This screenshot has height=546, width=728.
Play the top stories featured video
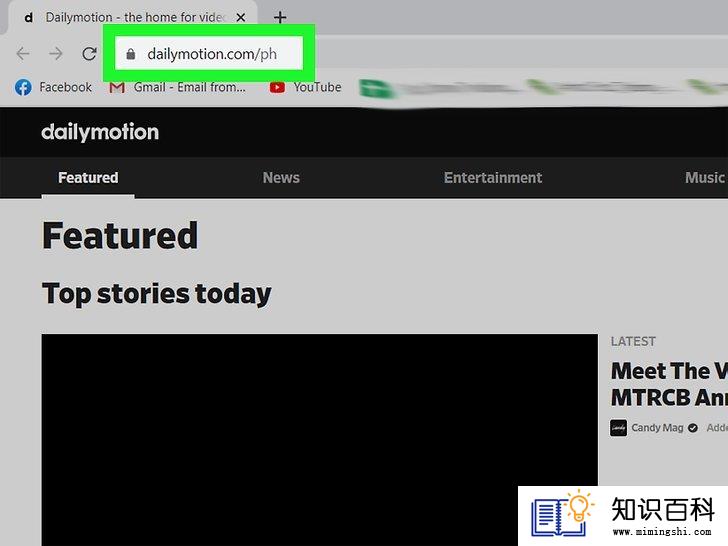pos(319,440)
